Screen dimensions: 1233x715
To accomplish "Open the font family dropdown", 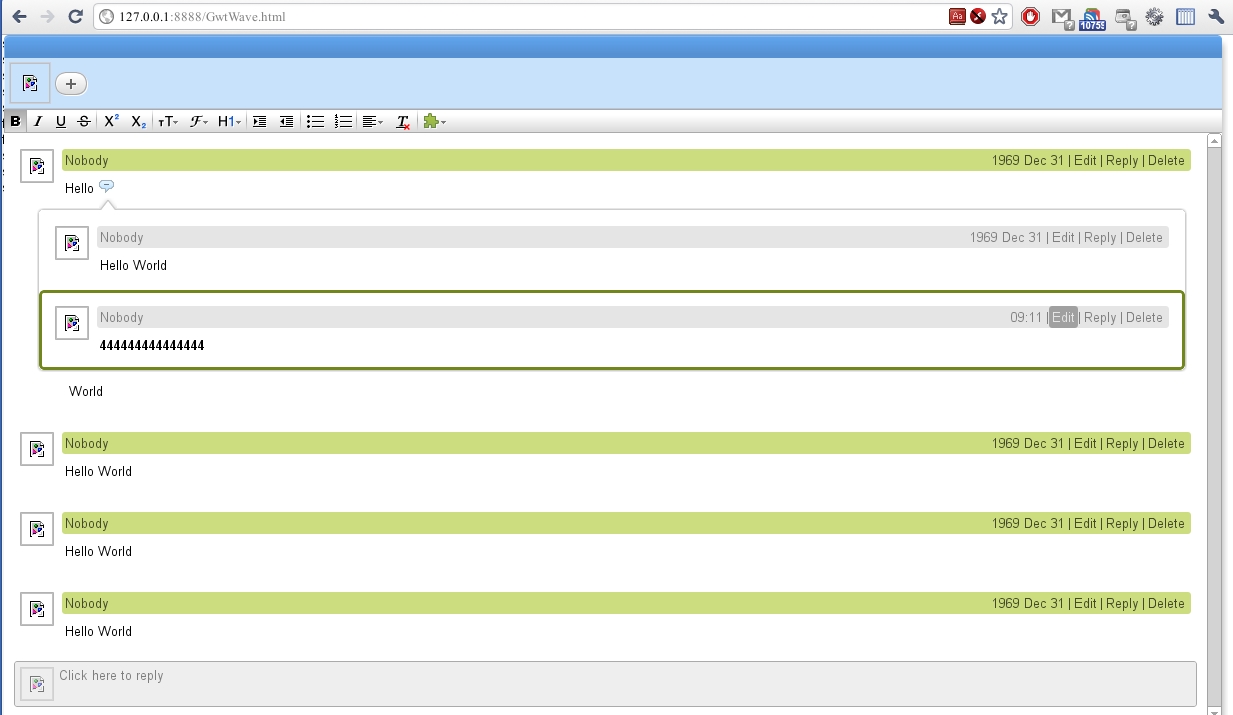I will 198,121.
